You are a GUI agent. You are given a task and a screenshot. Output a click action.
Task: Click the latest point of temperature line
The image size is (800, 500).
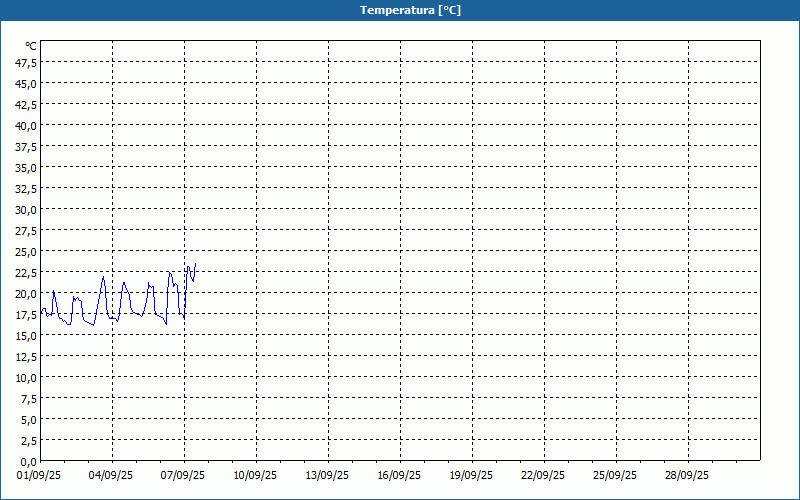click(x=195, y=264)
